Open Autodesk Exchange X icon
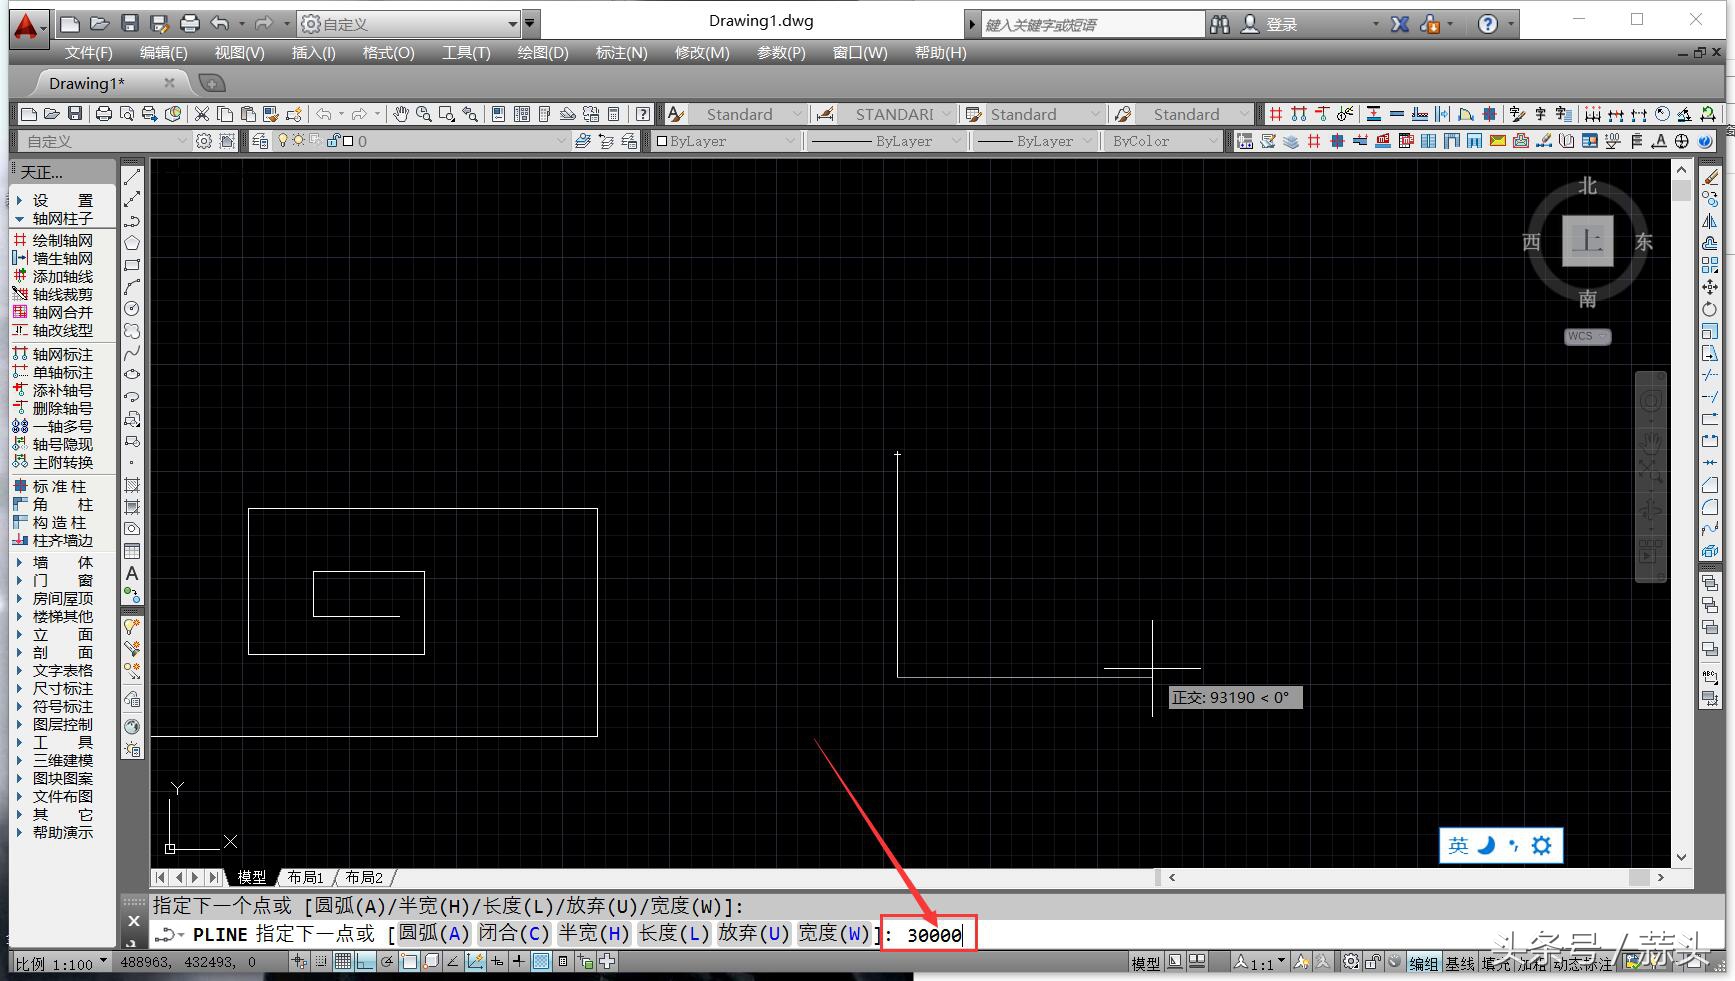 coord(1400,24)
